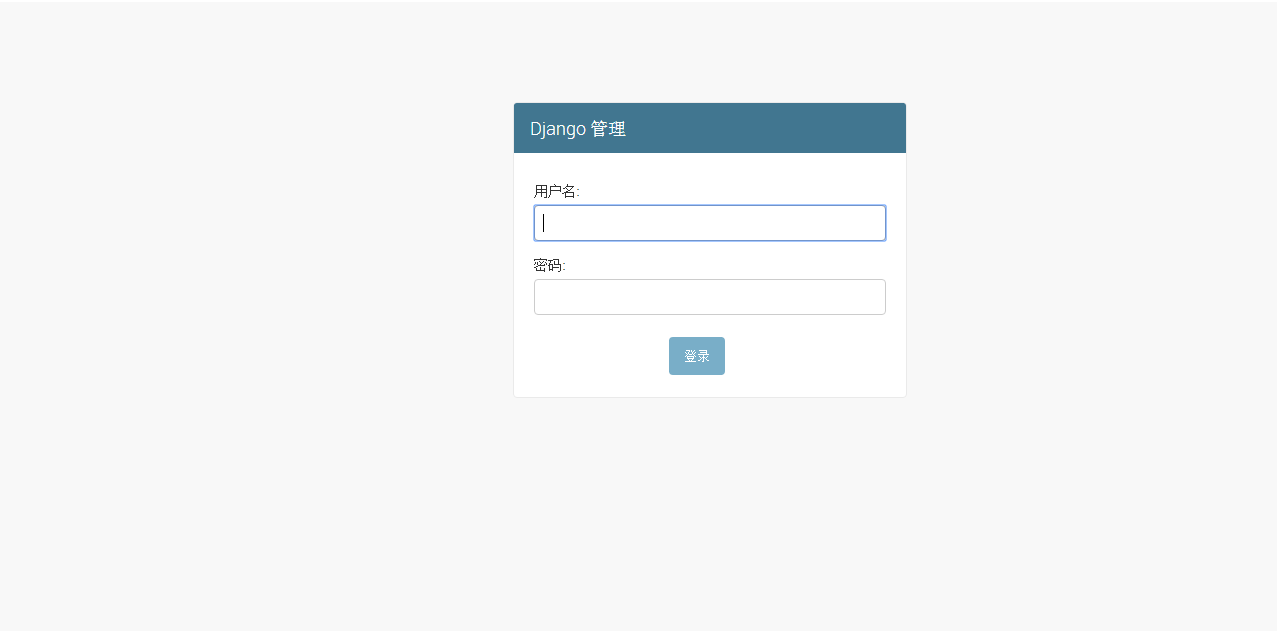Screen dimensions: 1277x631
Task: Click the word Django in the header
Action: click(x=558, y=129)
